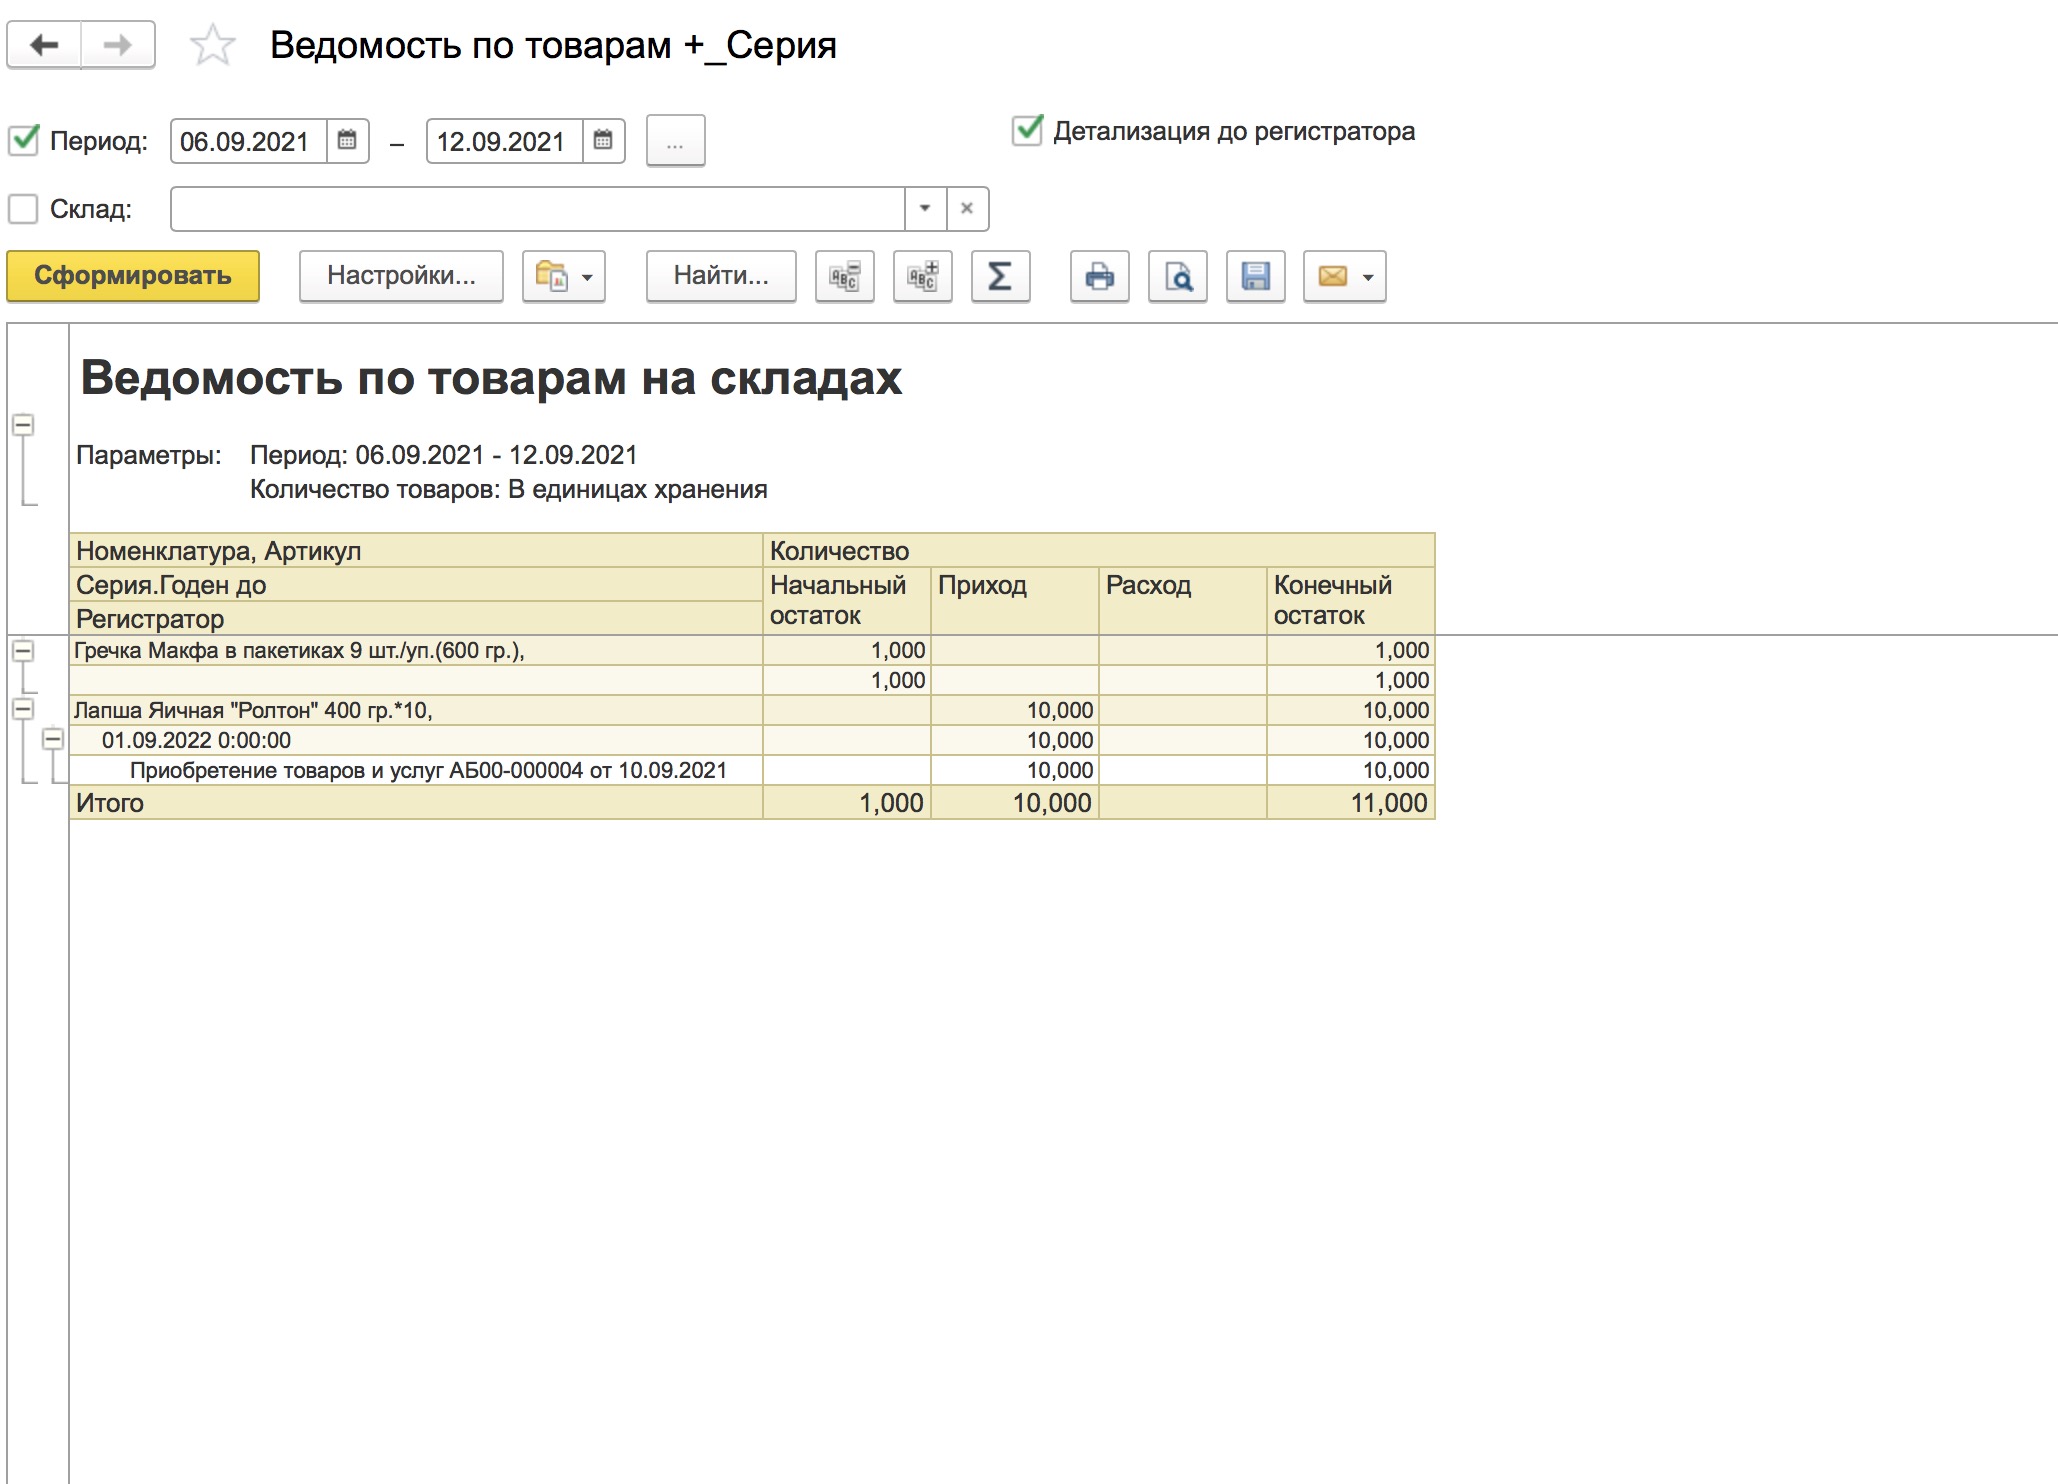Viewport: 2058px width, 1484px height.
Task: Click the forward navigation arrow
Action: tap(118, 45)
